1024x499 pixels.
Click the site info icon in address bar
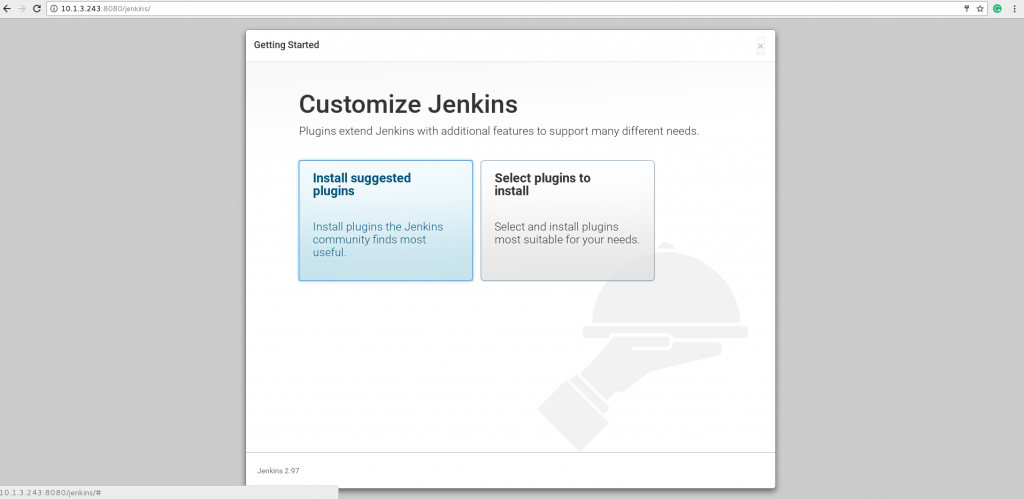pos(54,8)
